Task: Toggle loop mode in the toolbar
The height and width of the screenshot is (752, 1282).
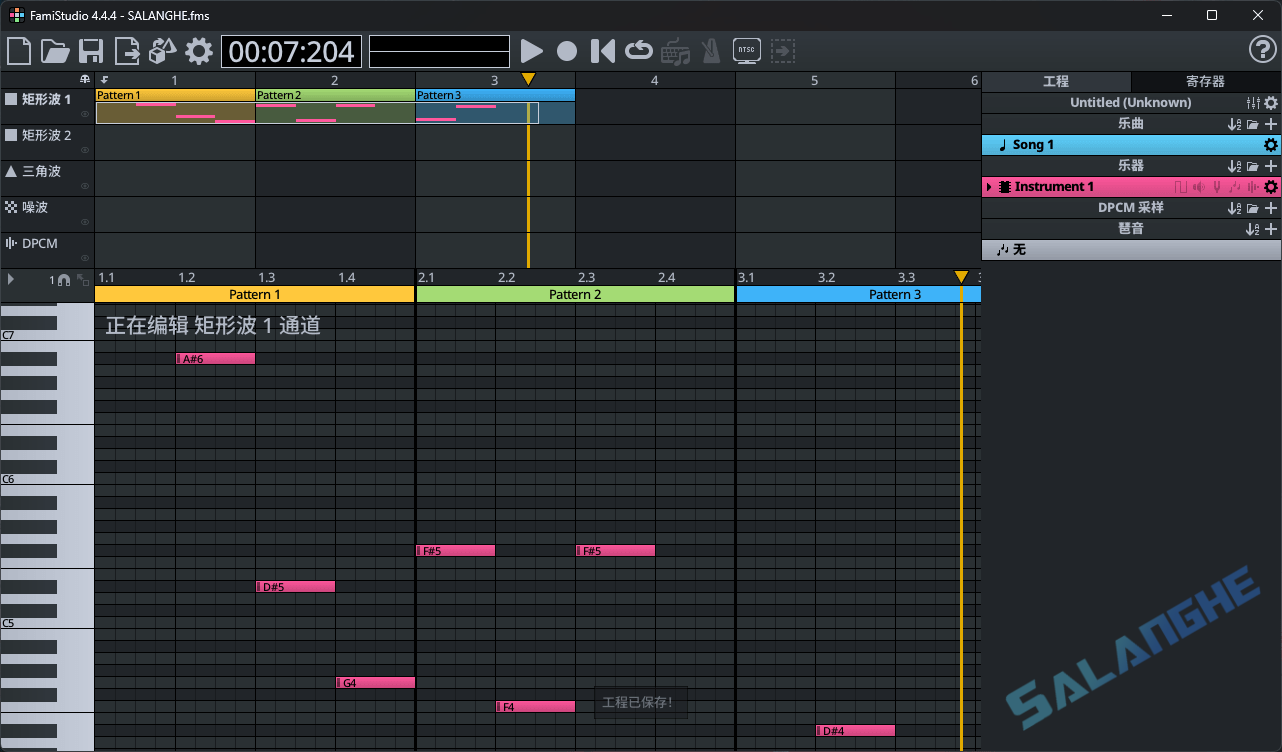Action: [x=639, y=51]
